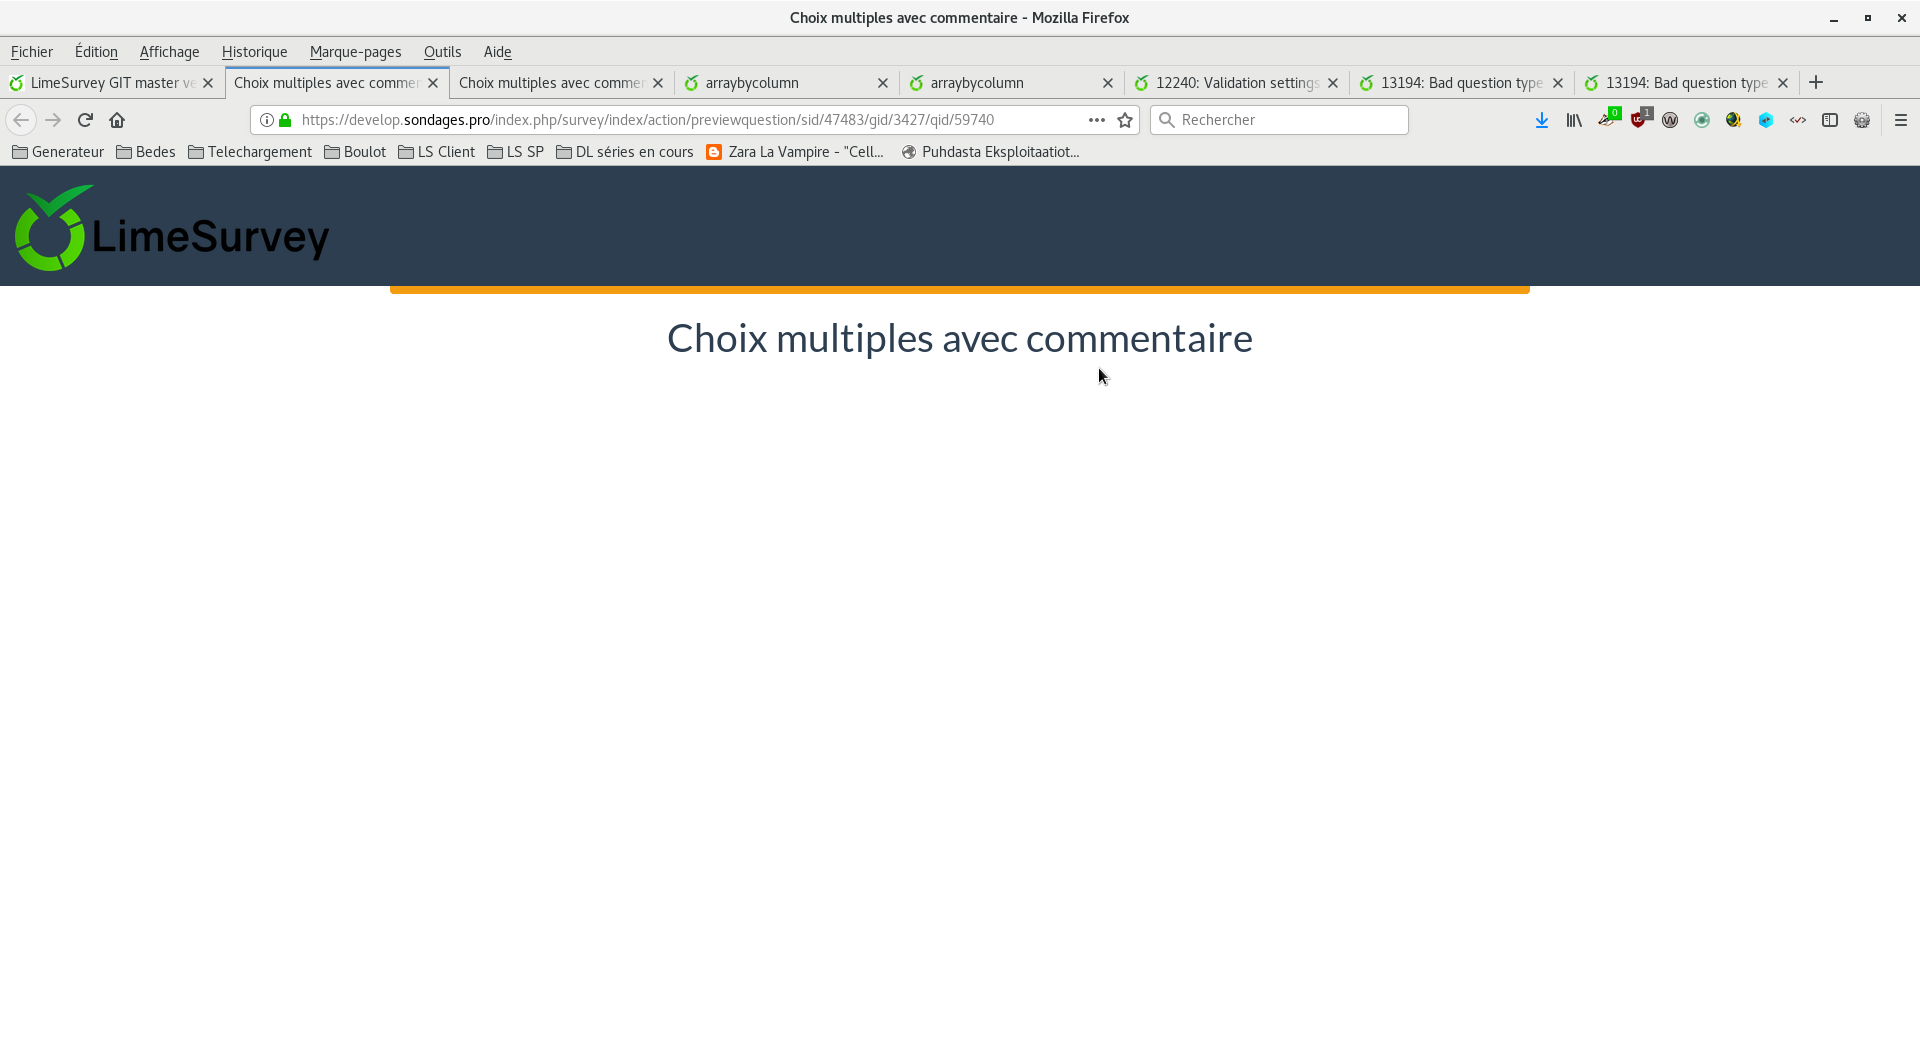Screen dimensions: 1920x1053
Task: Close the LimeSurvey GIT master tab
Action: [208, 83]
